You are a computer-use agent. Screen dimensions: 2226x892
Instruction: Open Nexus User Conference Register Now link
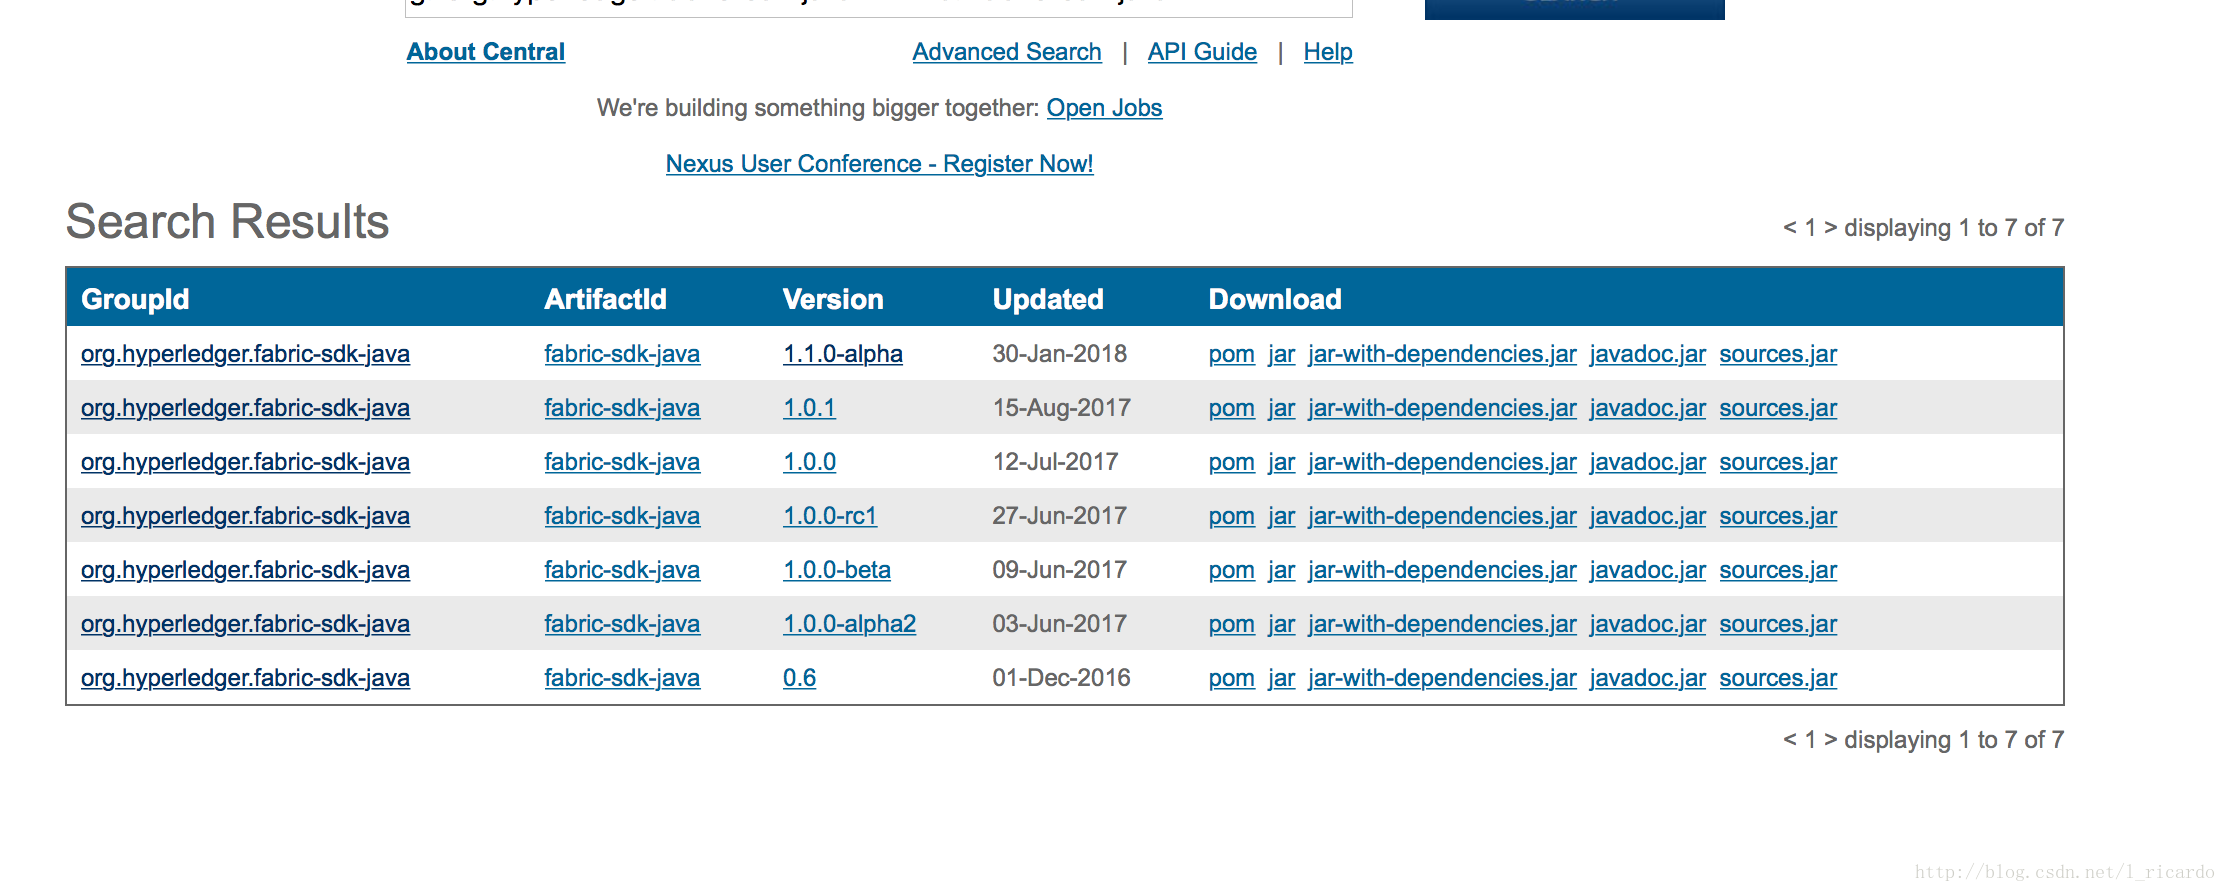[879, 164]
